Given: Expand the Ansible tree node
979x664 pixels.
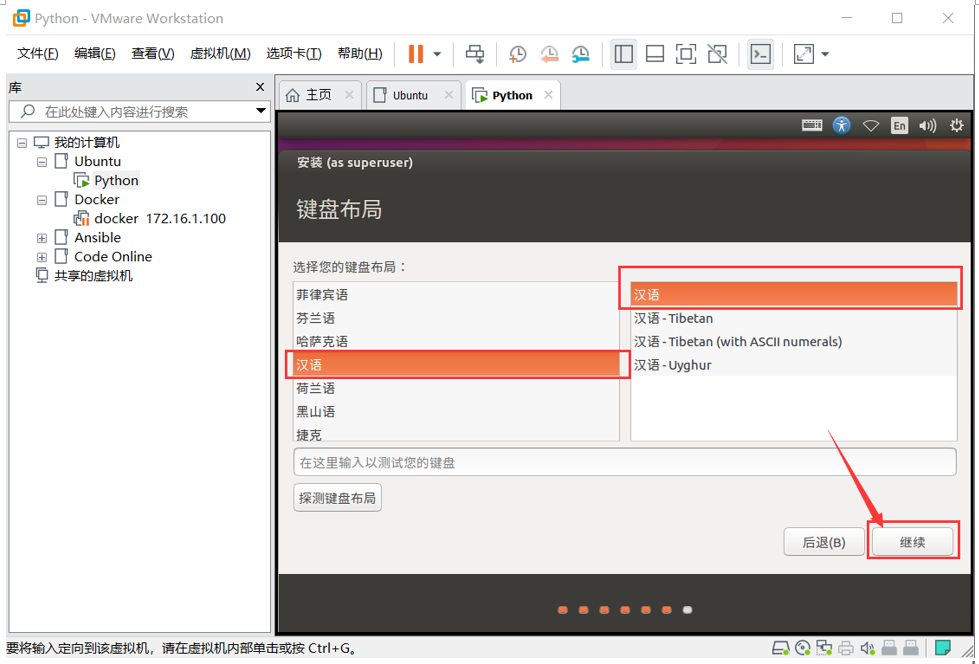Looking at the screenshot, I should click(x=41, y=237).
